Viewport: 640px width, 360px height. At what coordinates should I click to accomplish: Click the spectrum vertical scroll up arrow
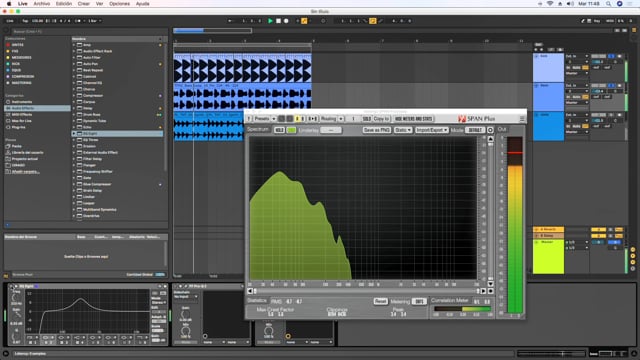point(490,139)
